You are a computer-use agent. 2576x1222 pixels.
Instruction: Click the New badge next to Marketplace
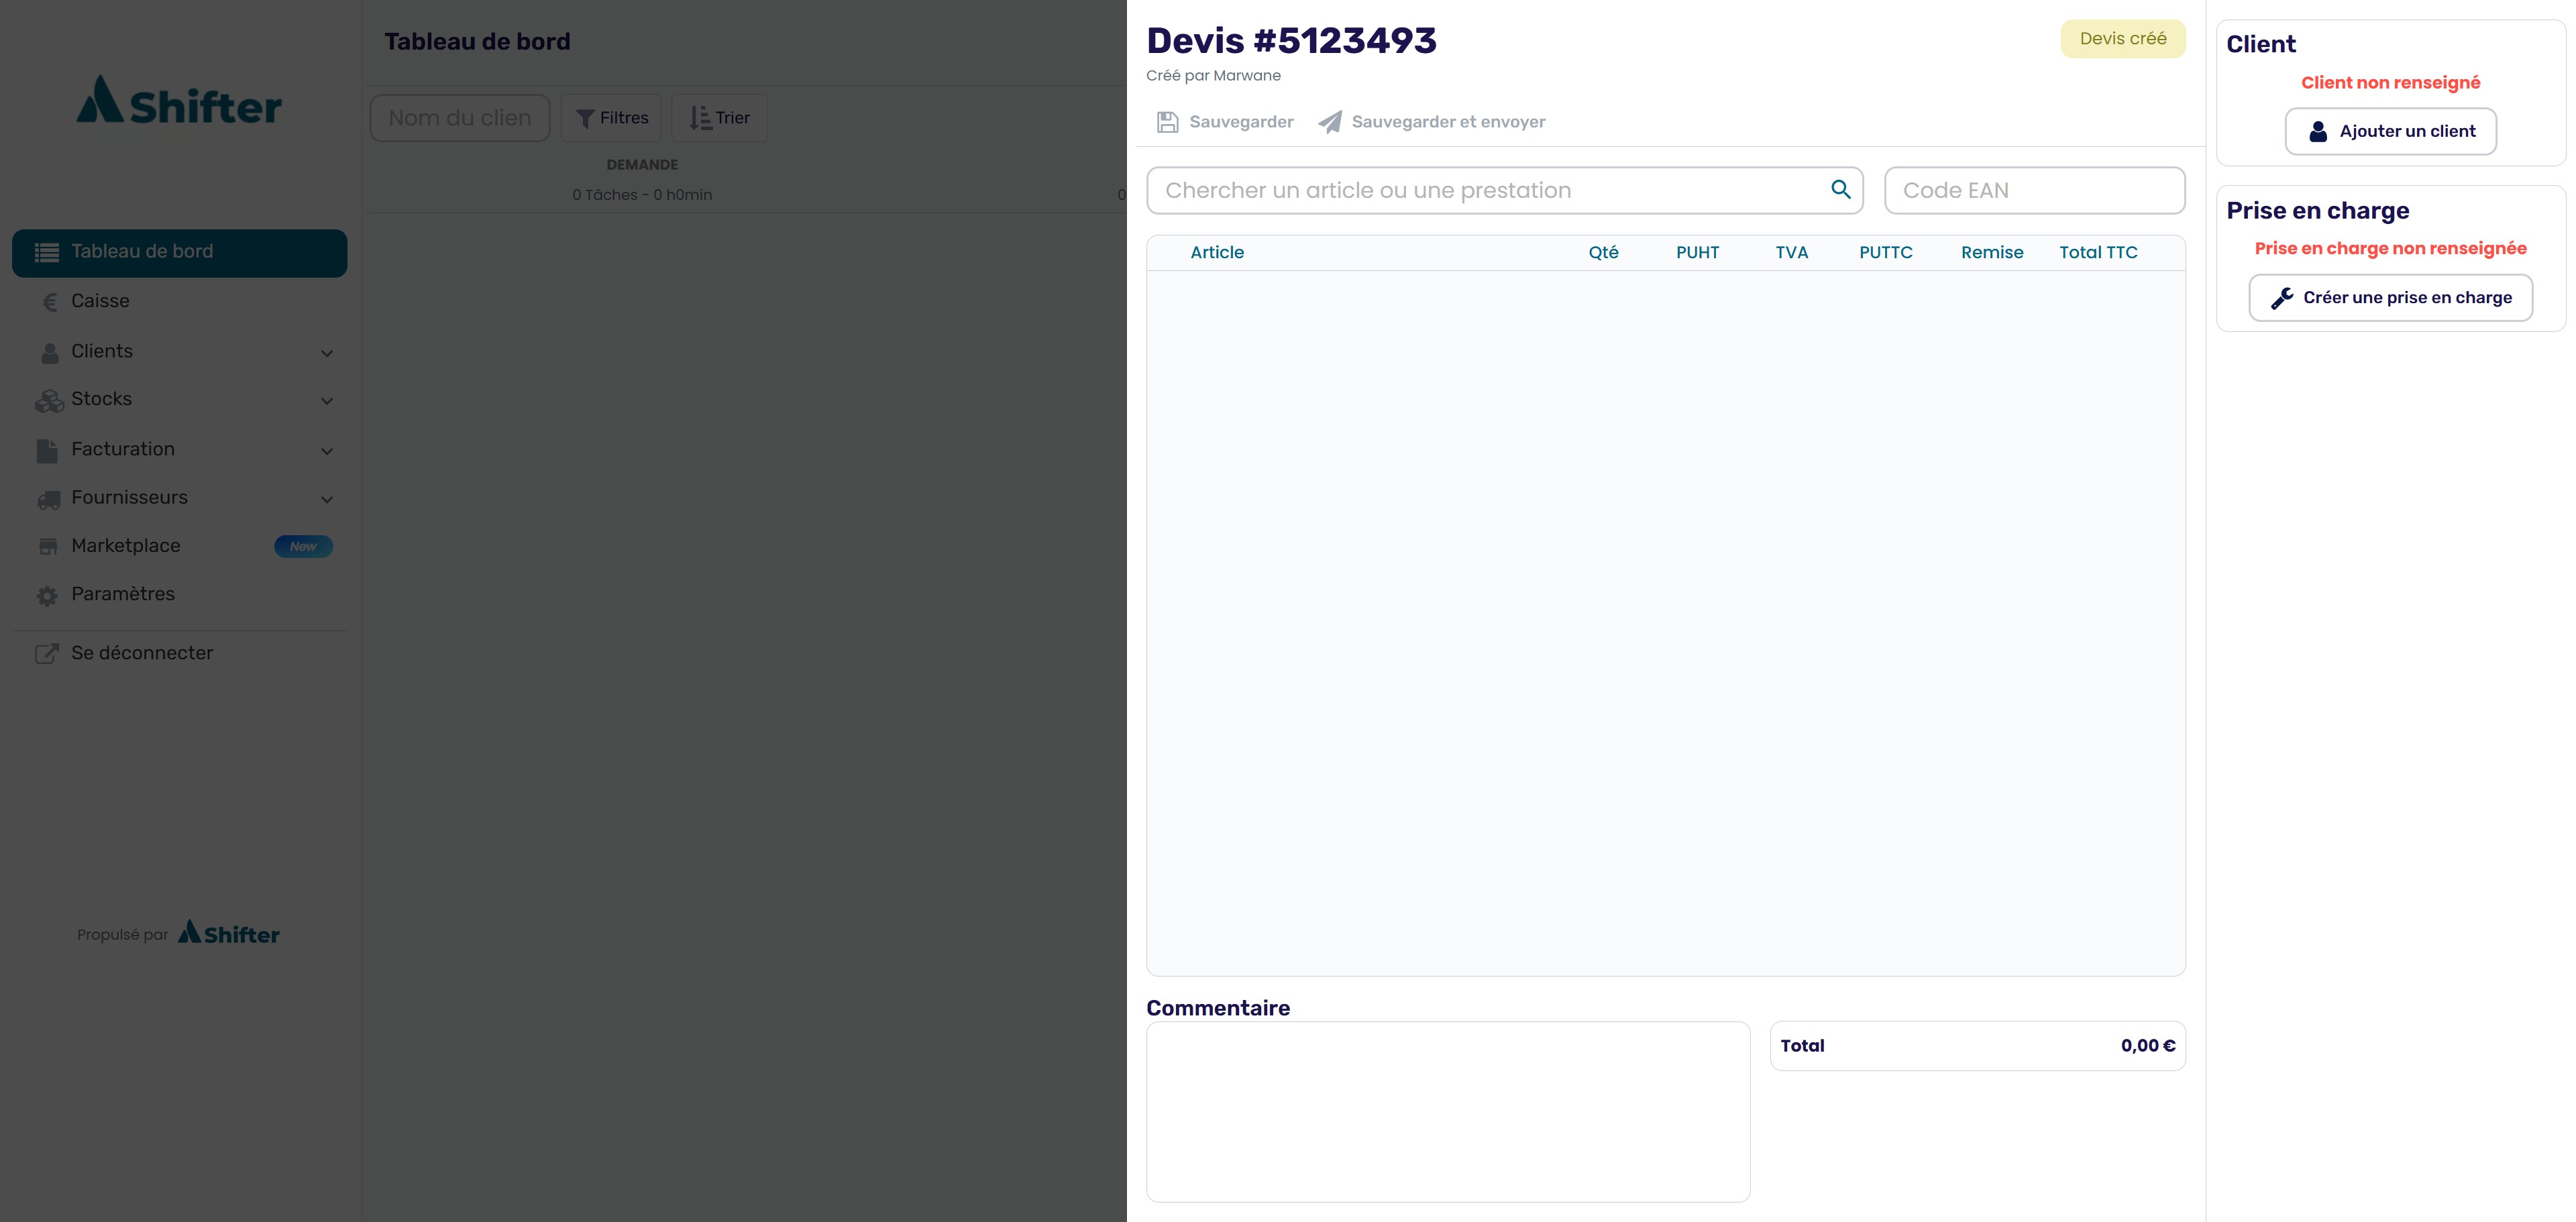pyautogui.click(x=303, y=546)
